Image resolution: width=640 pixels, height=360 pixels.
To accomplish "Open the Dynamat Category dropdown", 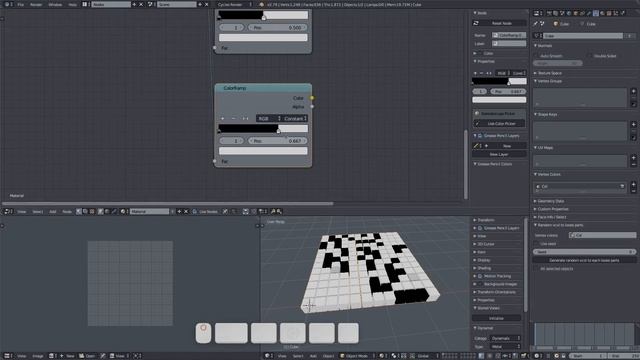I will pyautogui.click(x=505, y=338).
